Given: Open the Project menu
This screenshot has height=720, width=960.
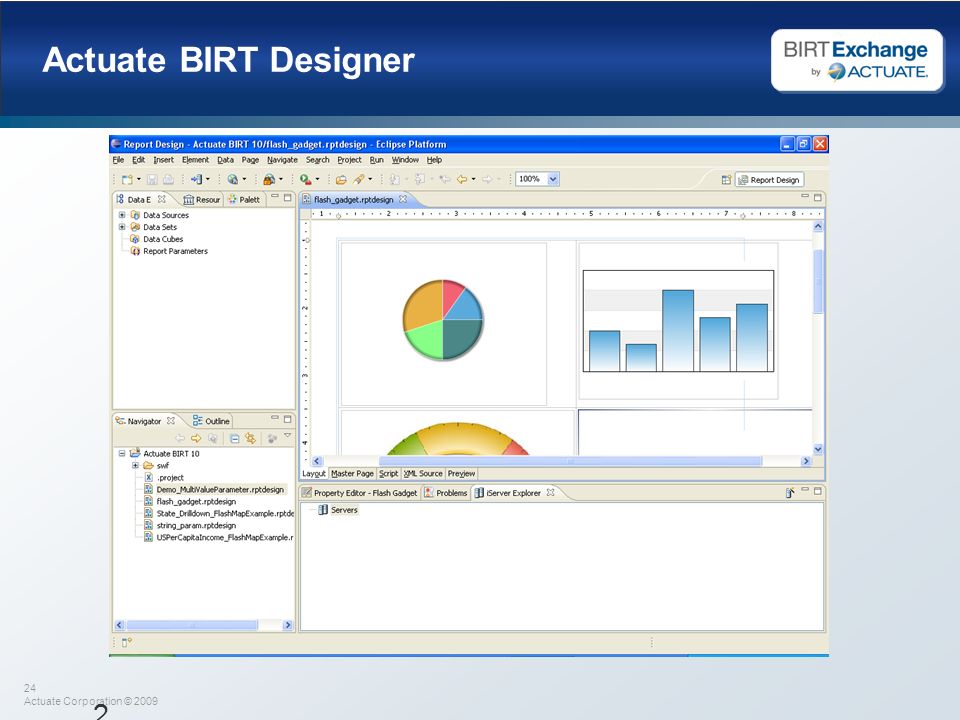Looking at the screenshot, I should pos(350,160).
